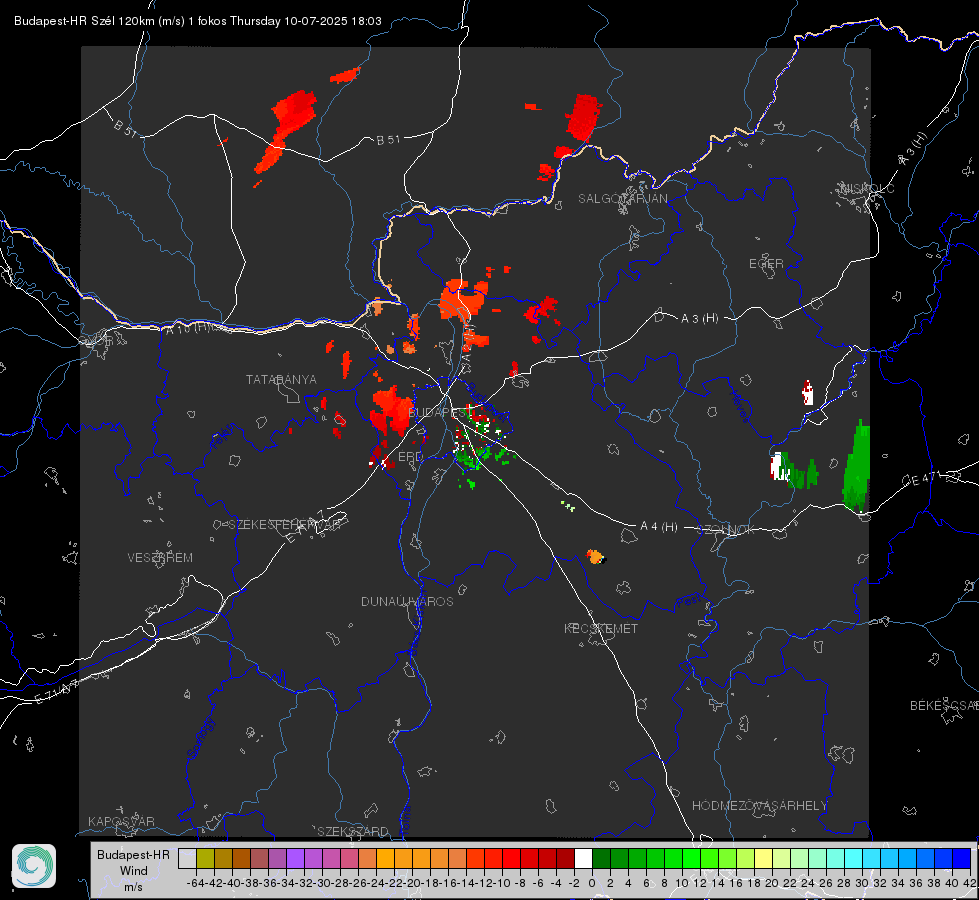Select the SALGÓTARJÁN city label
Screen dimensions: 979x900
[x=622, y=199]
